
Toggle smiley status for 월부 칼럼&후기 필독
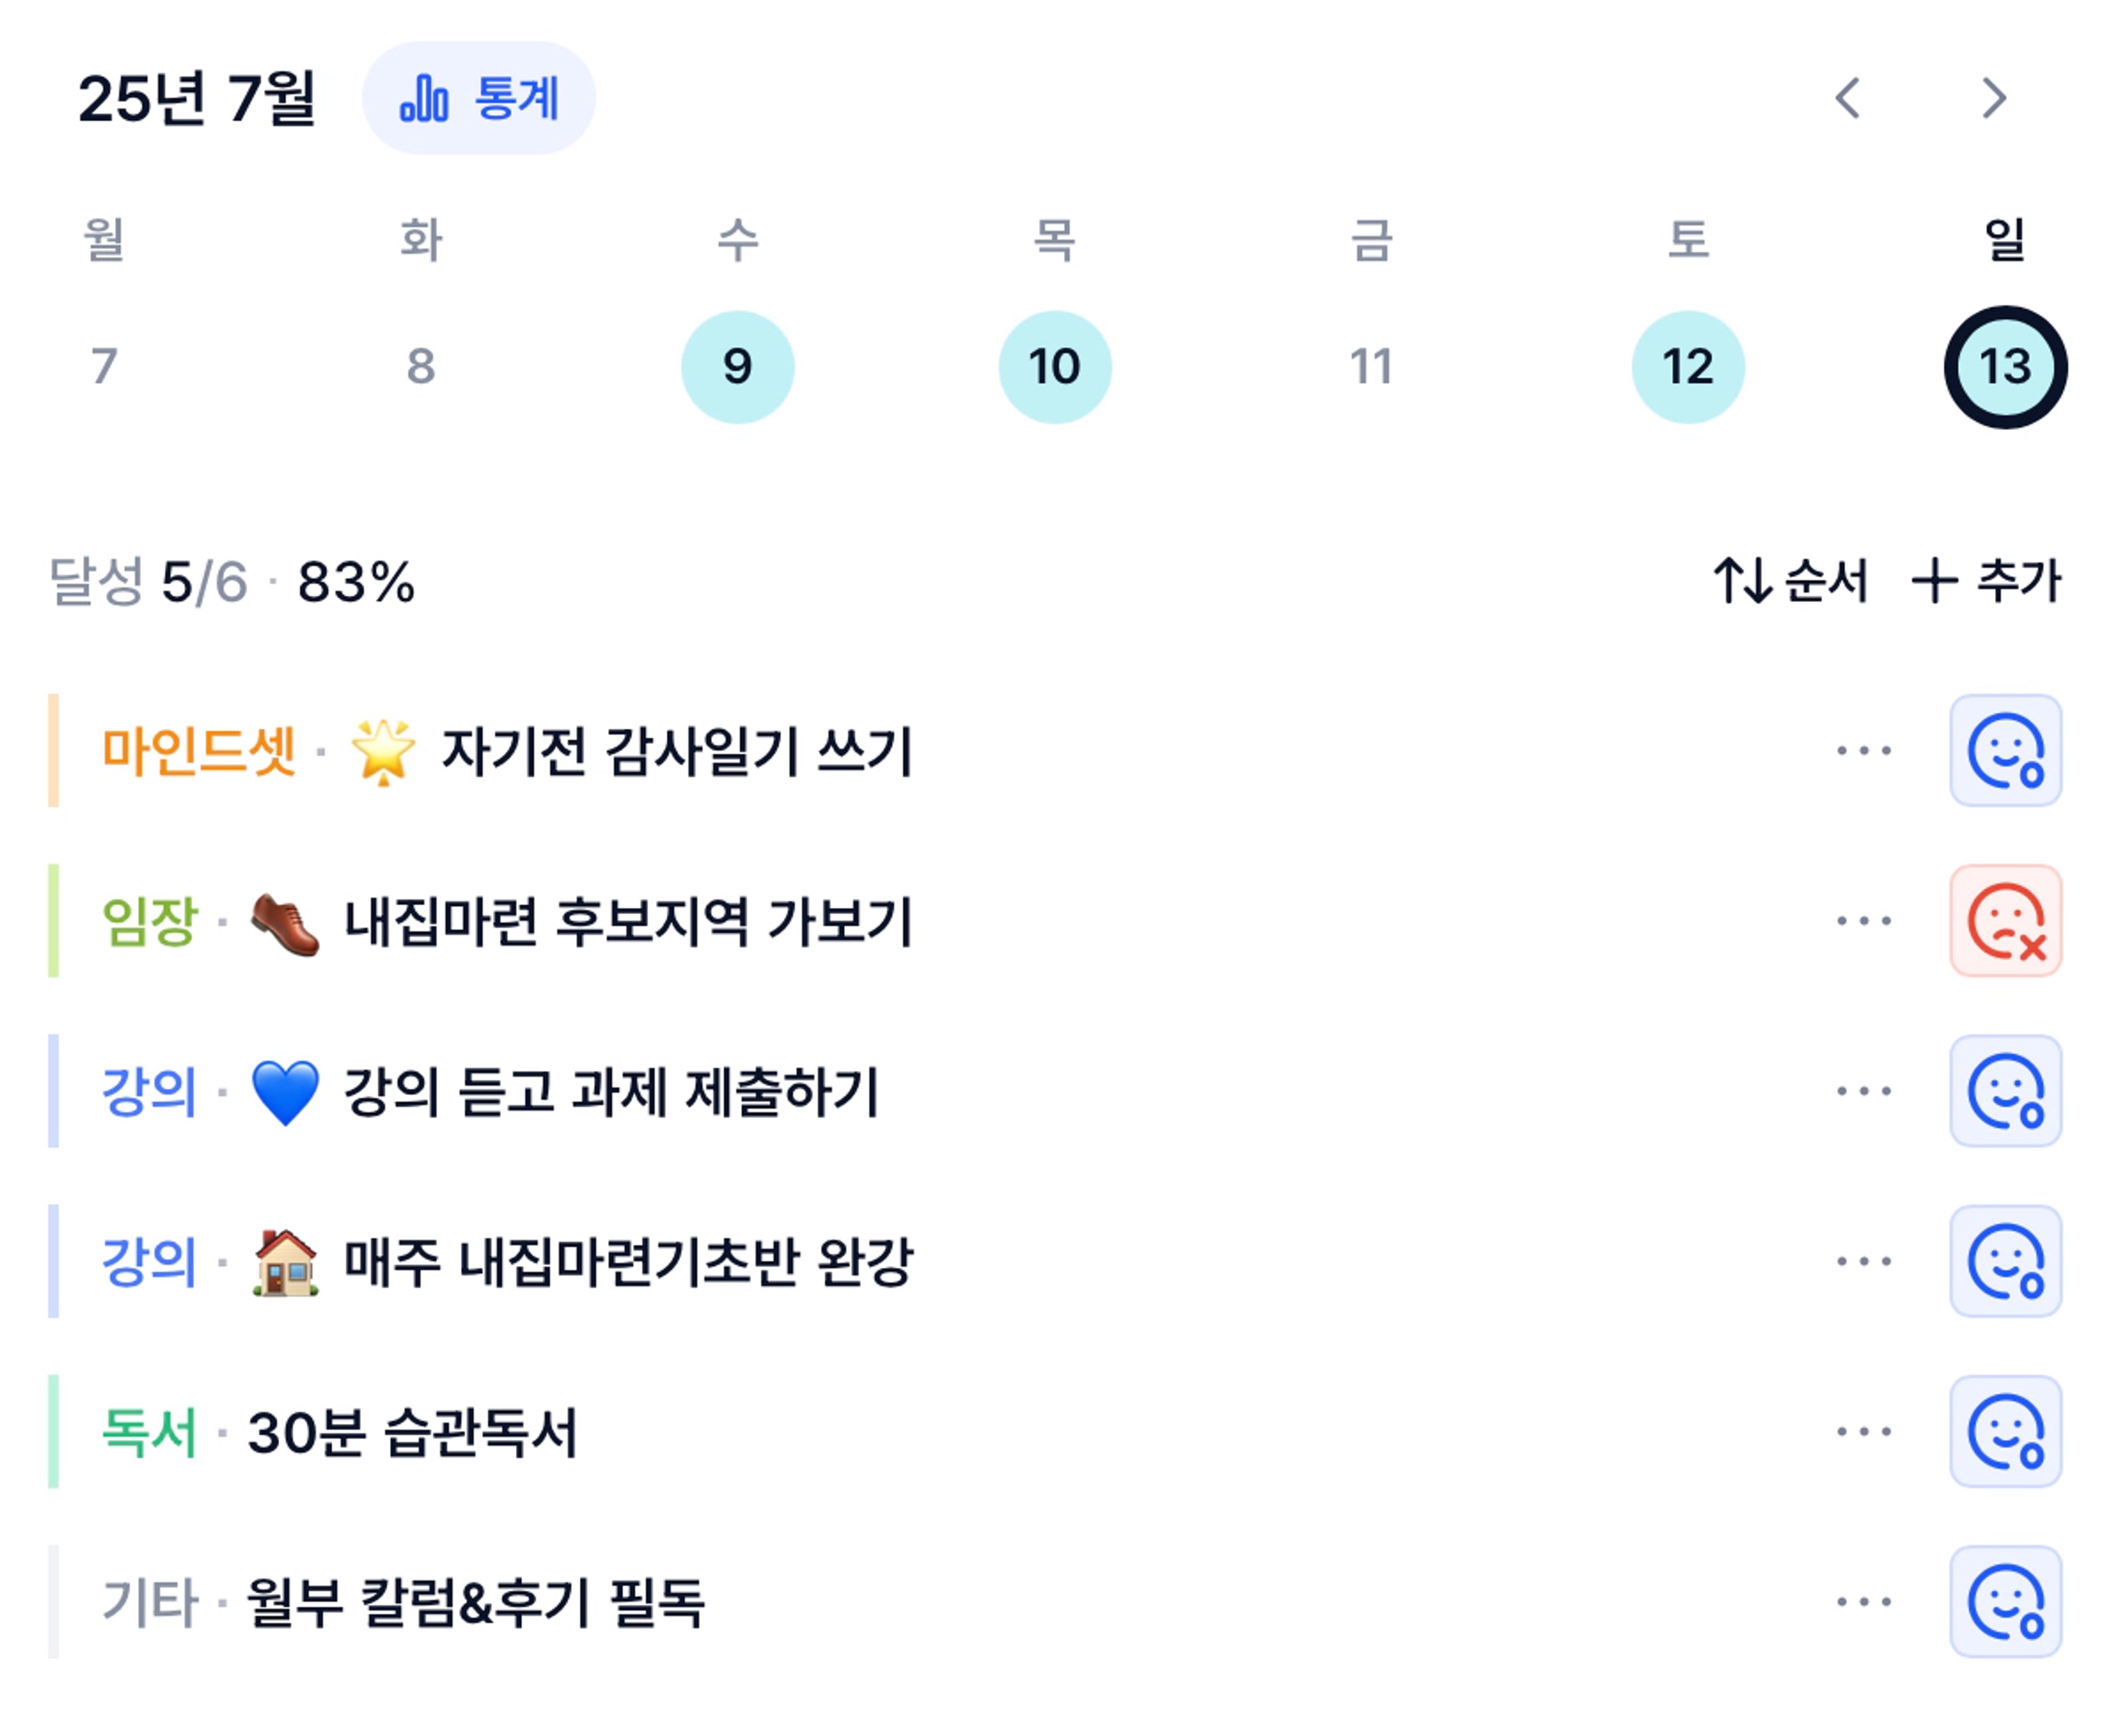coord(2005,1601)
